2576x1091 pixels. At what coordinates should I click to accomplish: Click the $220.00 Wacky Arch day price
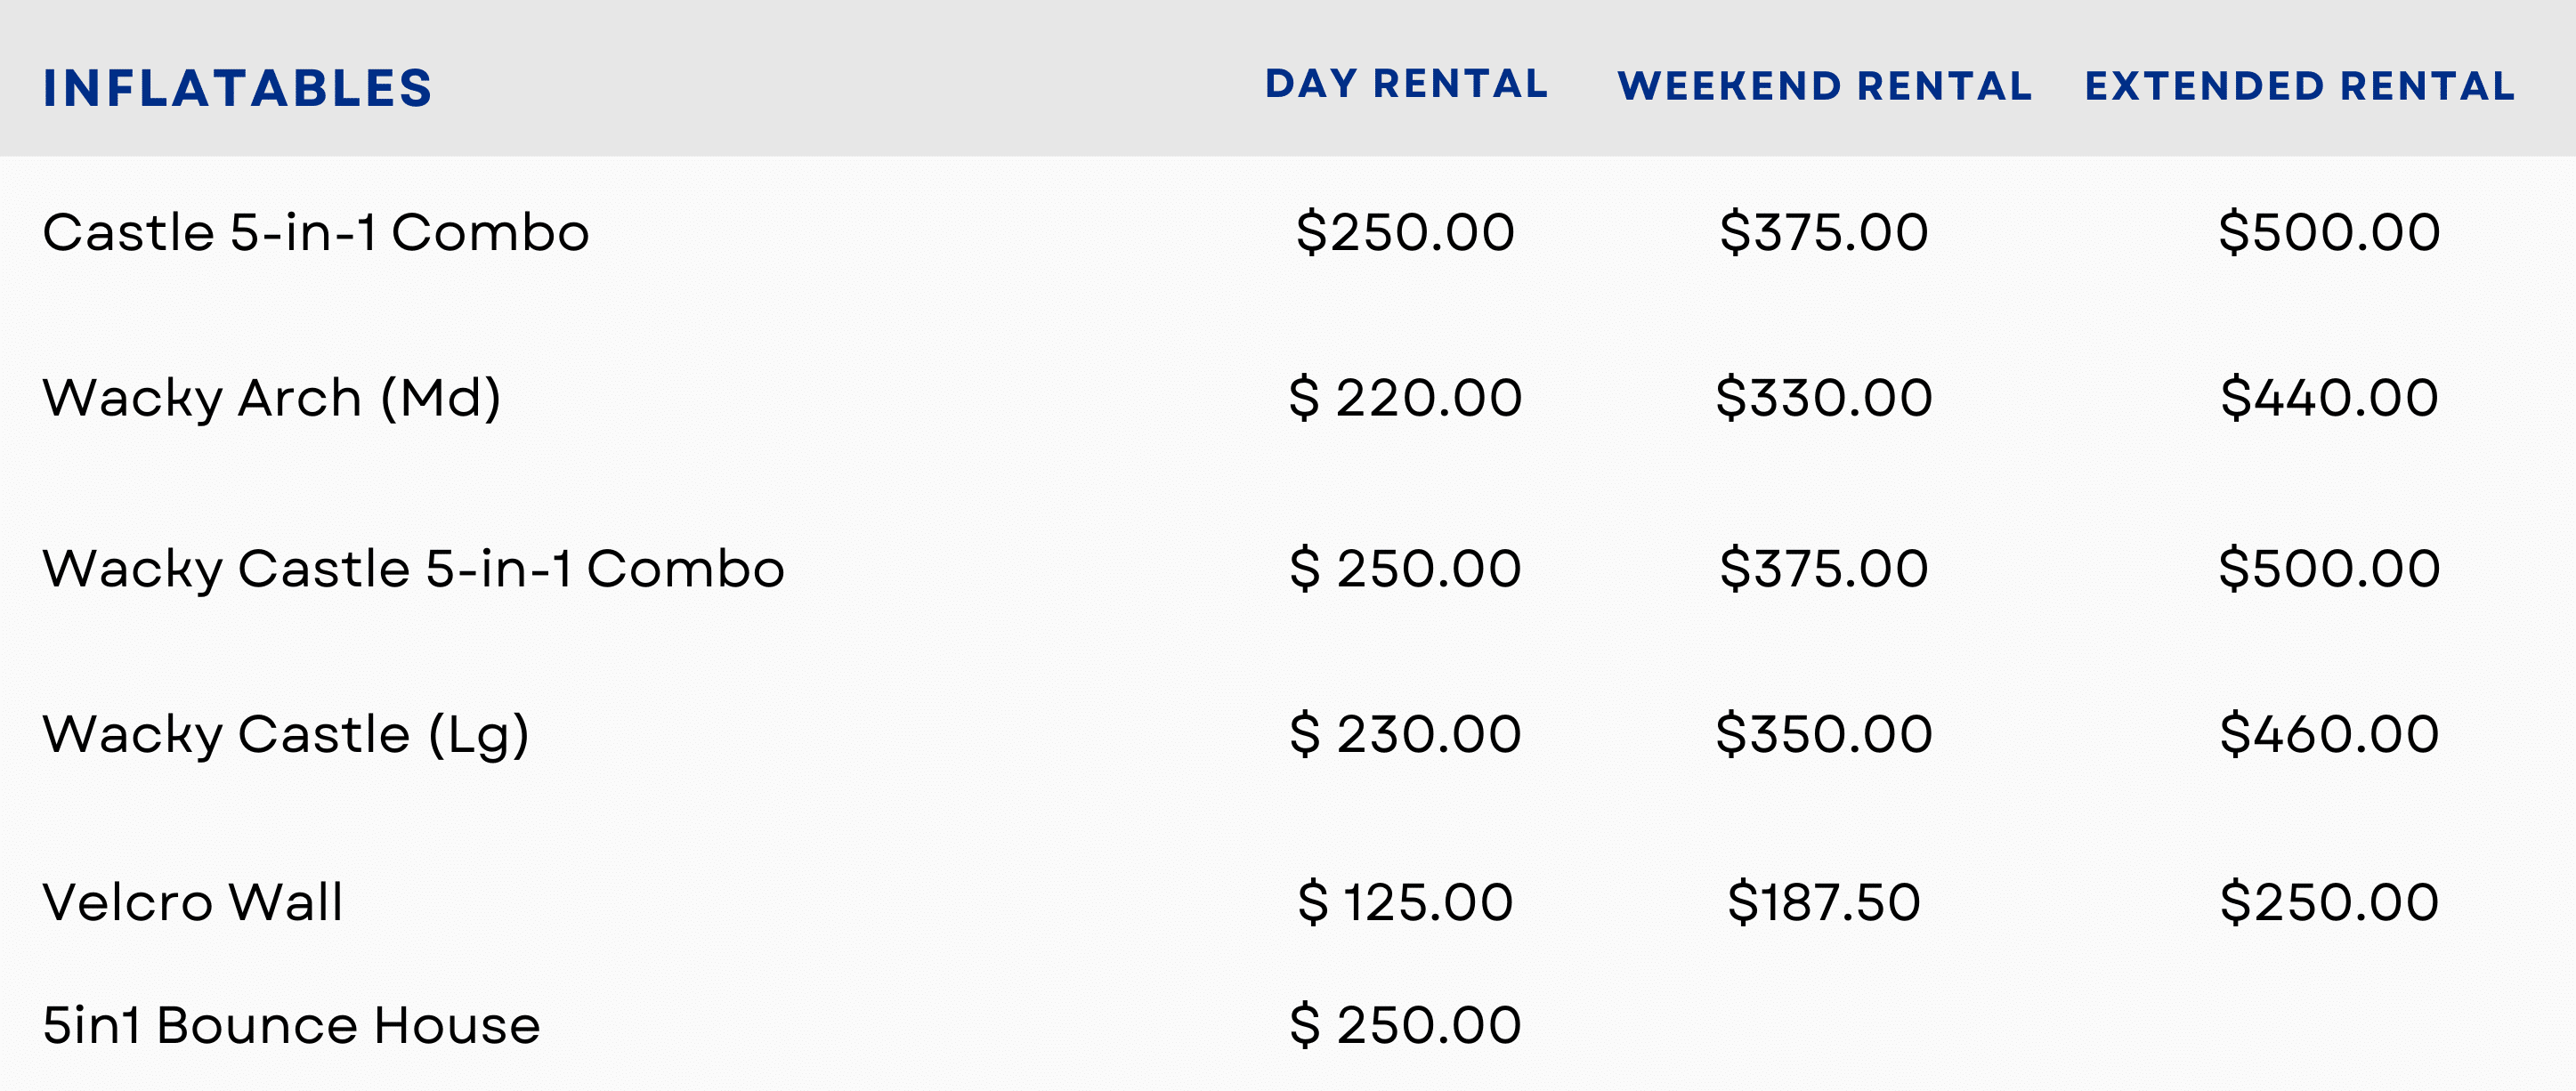point(1405,398)
